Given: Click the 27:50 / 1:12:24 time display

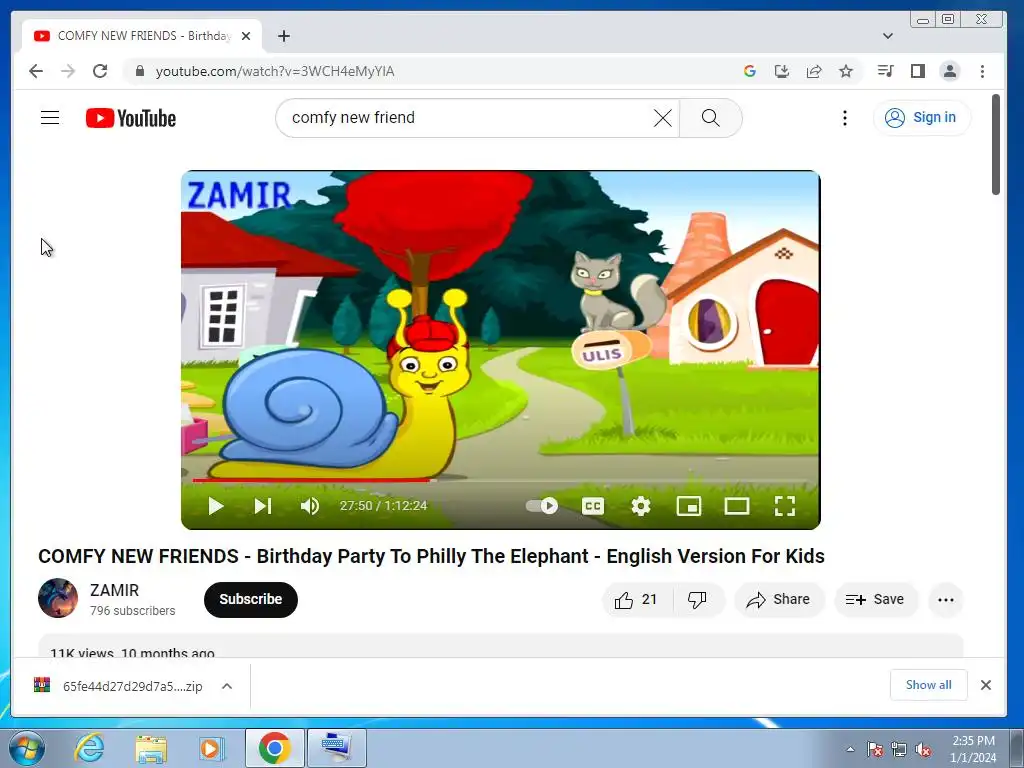Looking at the screenshot, I should 383,505.
